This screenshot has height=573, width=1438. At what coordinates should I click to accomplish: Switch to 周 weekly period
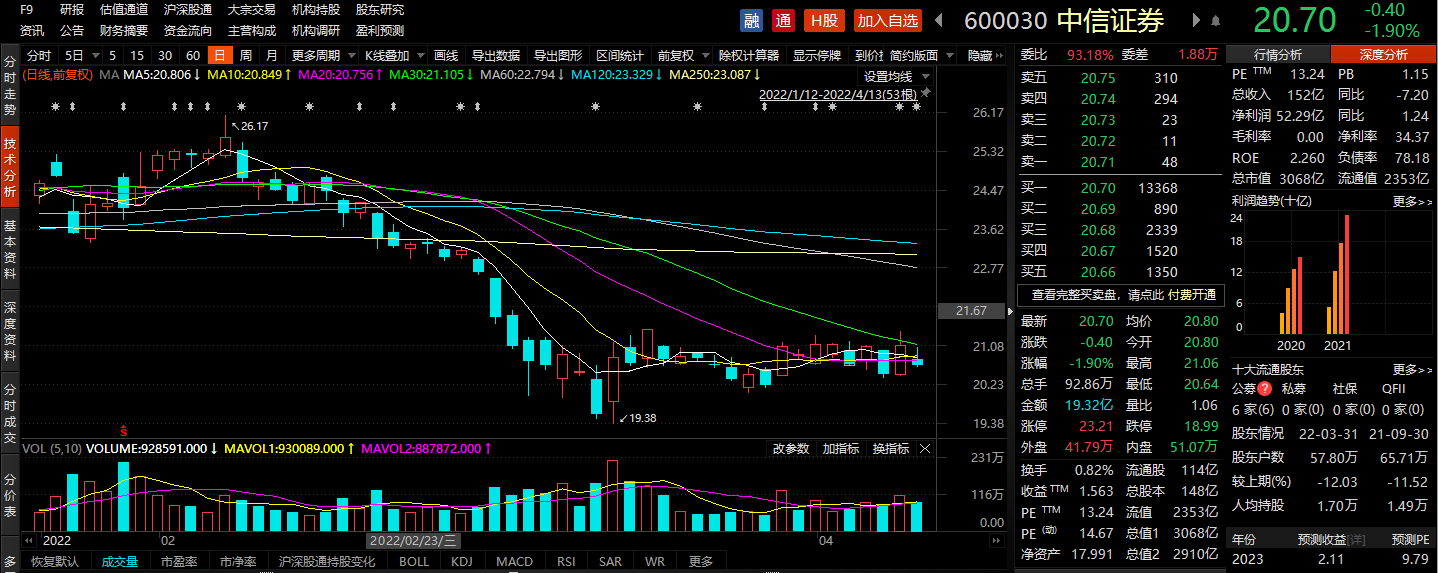245,56
